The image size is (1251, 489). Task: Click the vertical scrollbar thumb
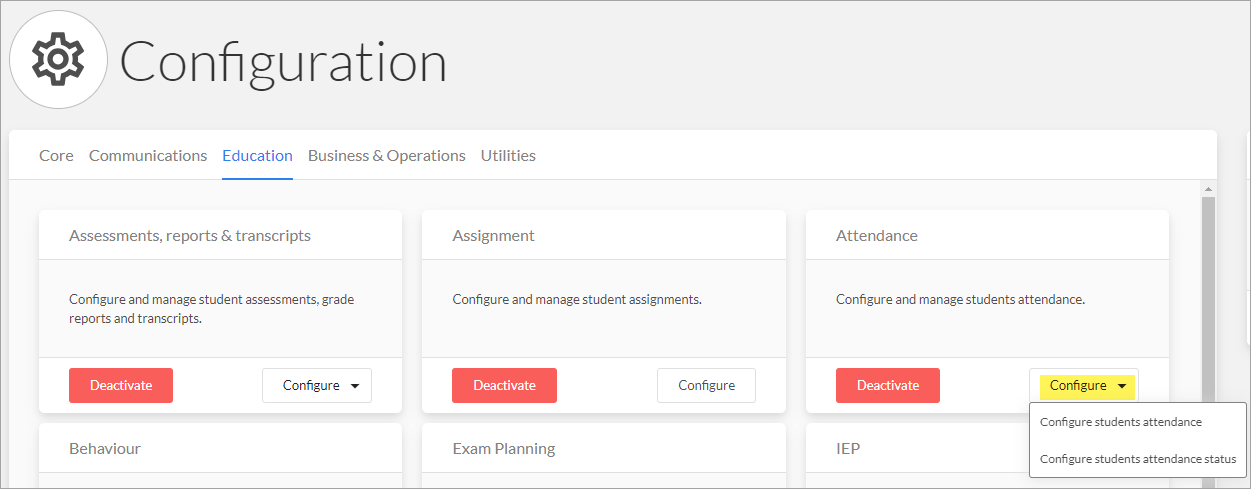(x=1208, y=340)
